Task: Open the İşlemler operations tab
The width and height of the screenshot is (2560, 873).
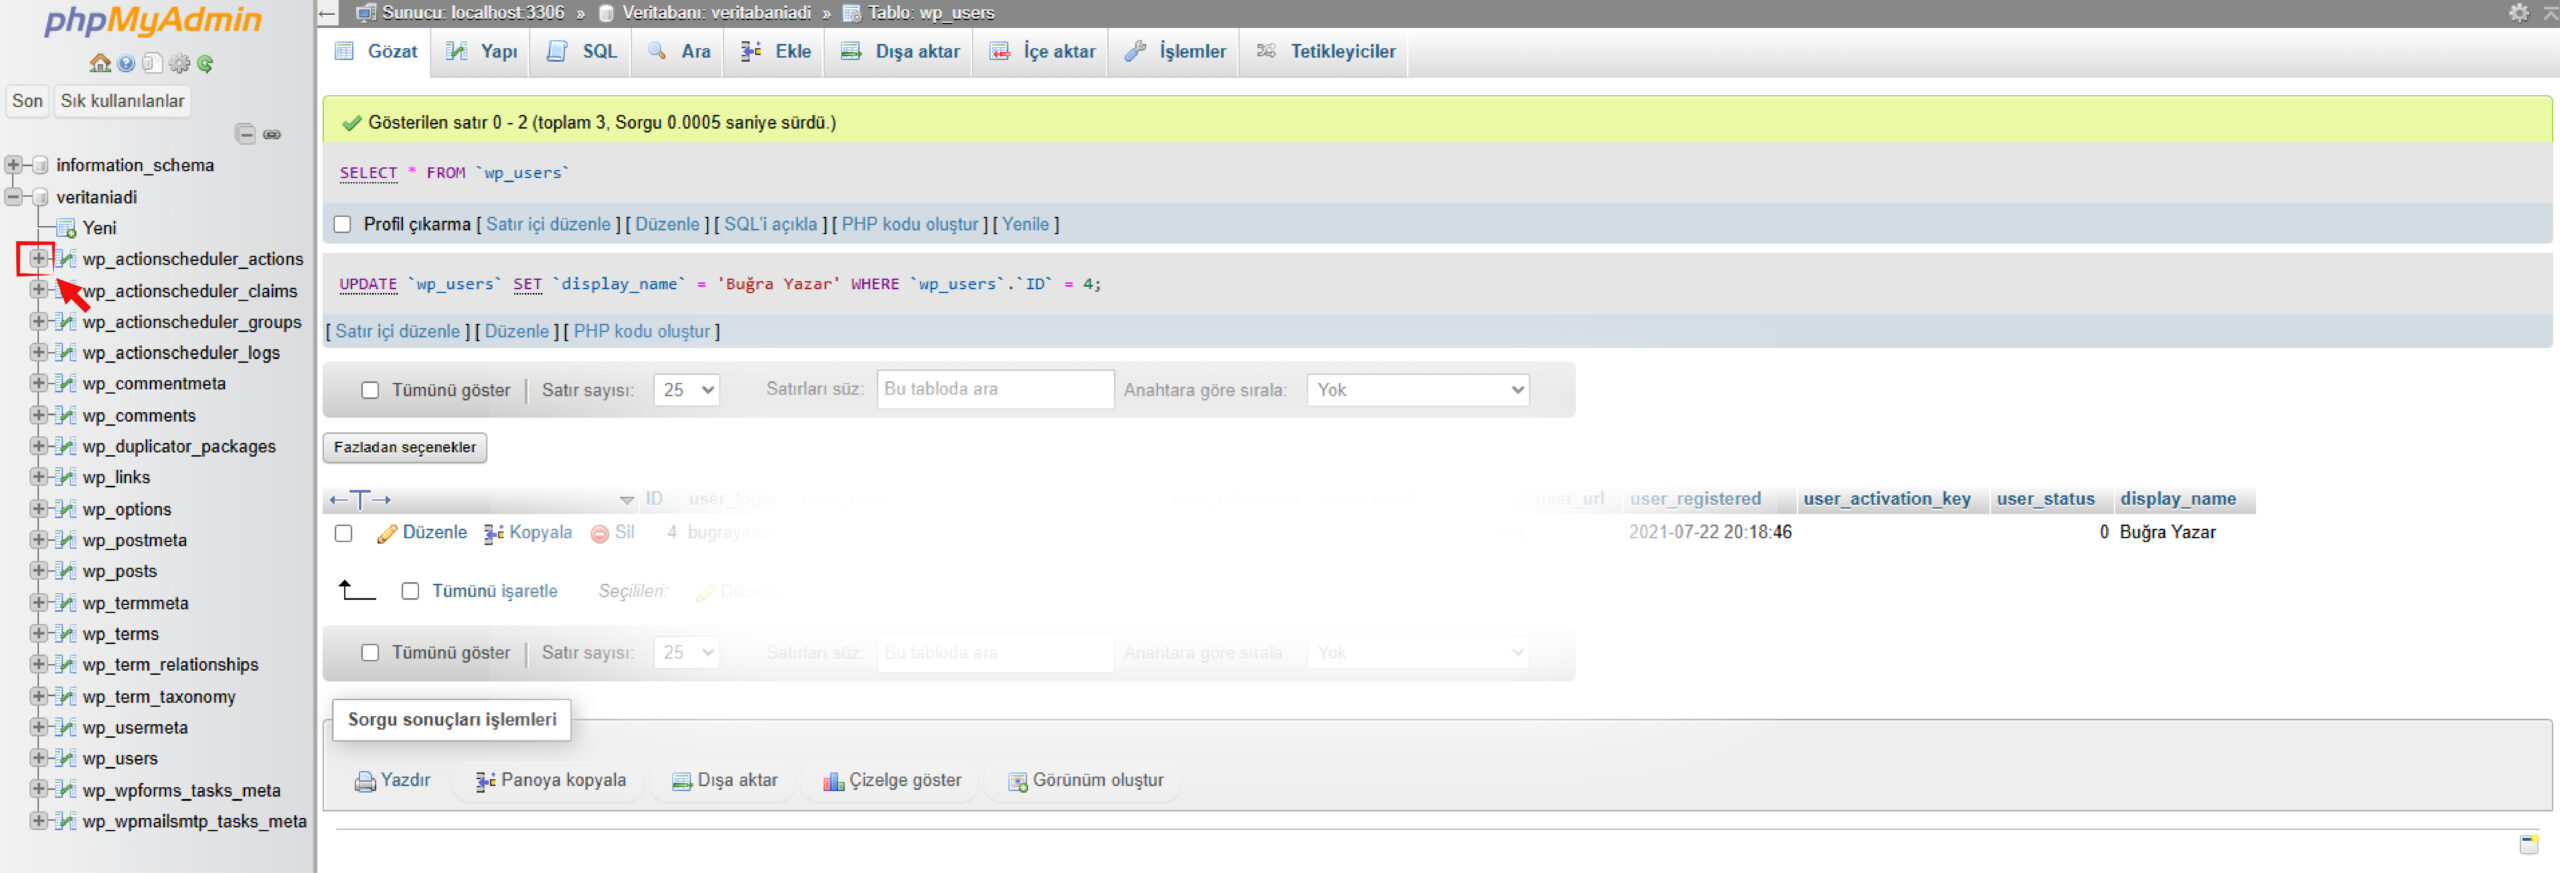Action: pos(1175,52)
